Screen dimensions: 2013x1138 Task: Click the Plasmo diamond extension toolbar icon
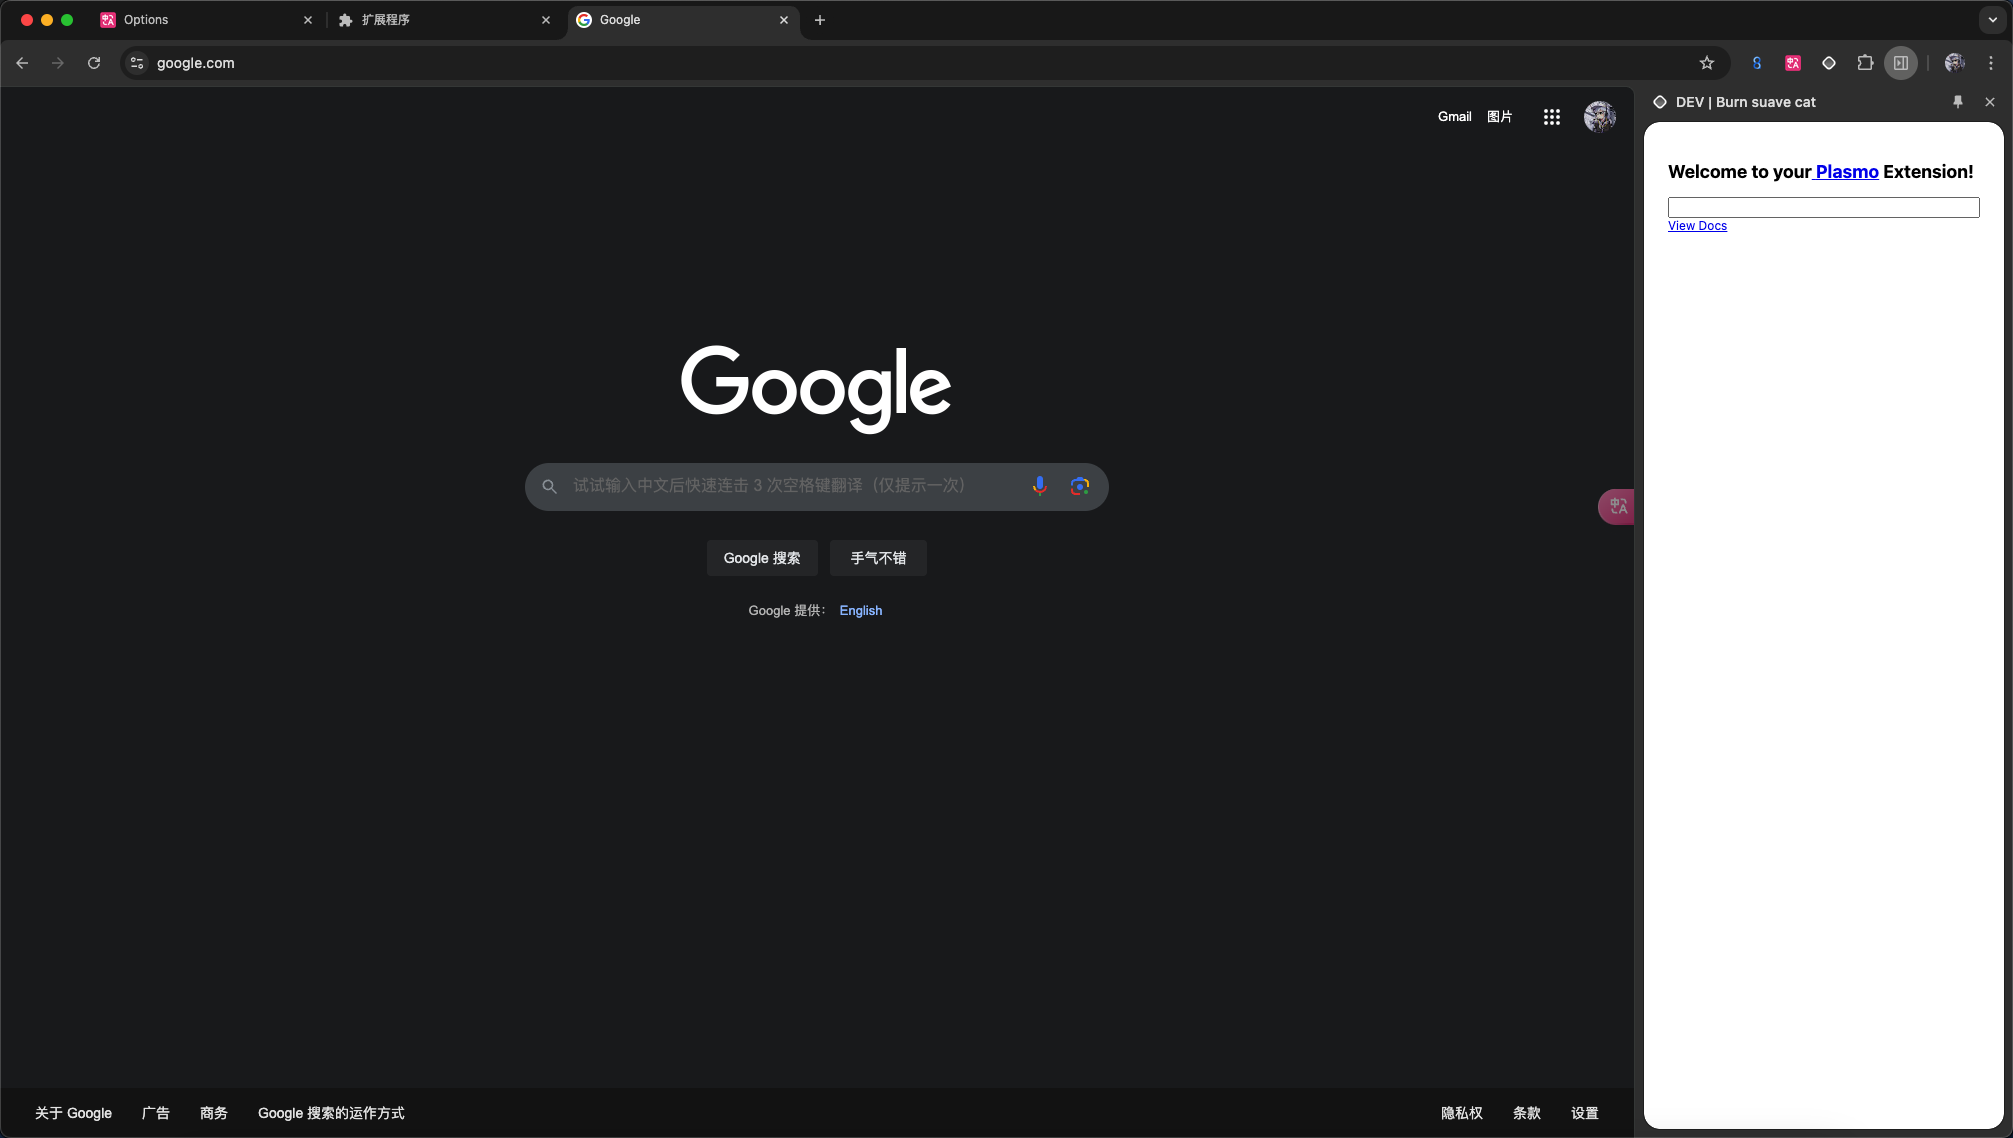point(1829,63)
